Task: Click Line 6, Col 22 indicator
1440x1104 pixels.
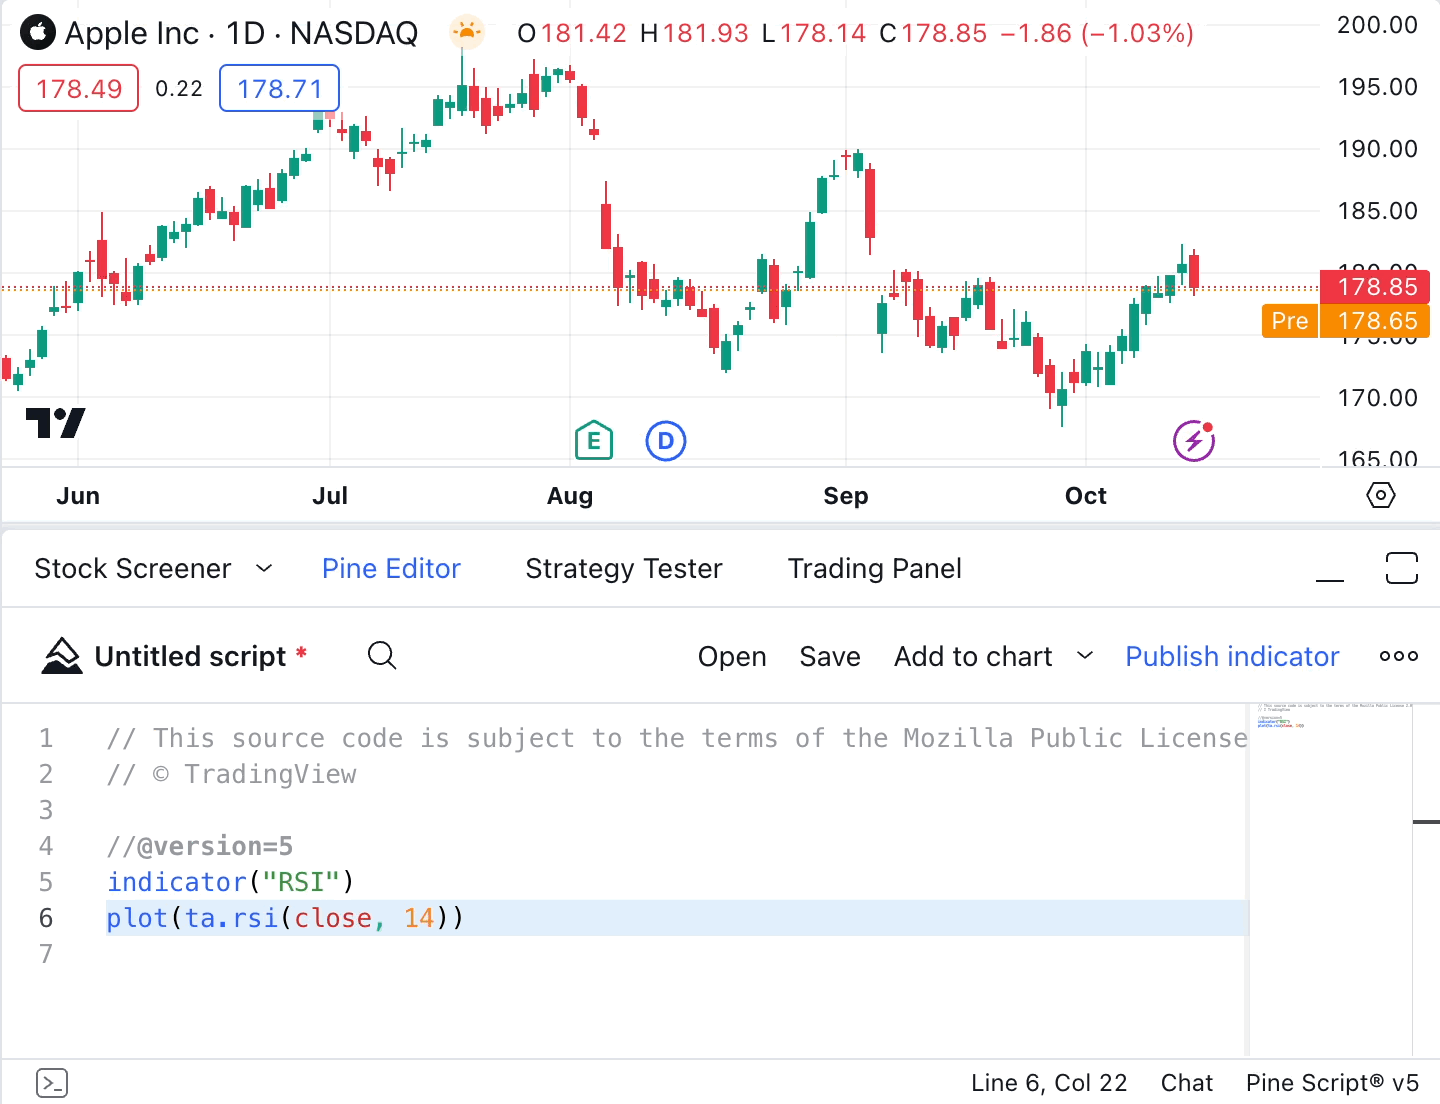Action: tap(1049, 1083)
